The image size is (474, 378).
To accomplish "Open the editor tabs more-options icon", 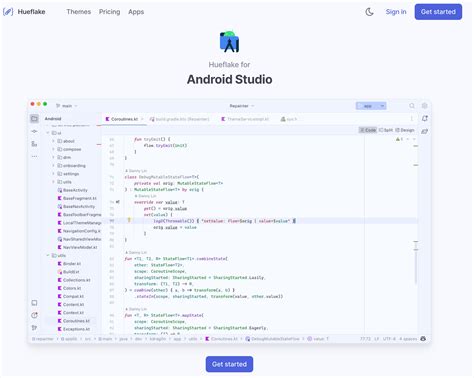I will point(412,119).
